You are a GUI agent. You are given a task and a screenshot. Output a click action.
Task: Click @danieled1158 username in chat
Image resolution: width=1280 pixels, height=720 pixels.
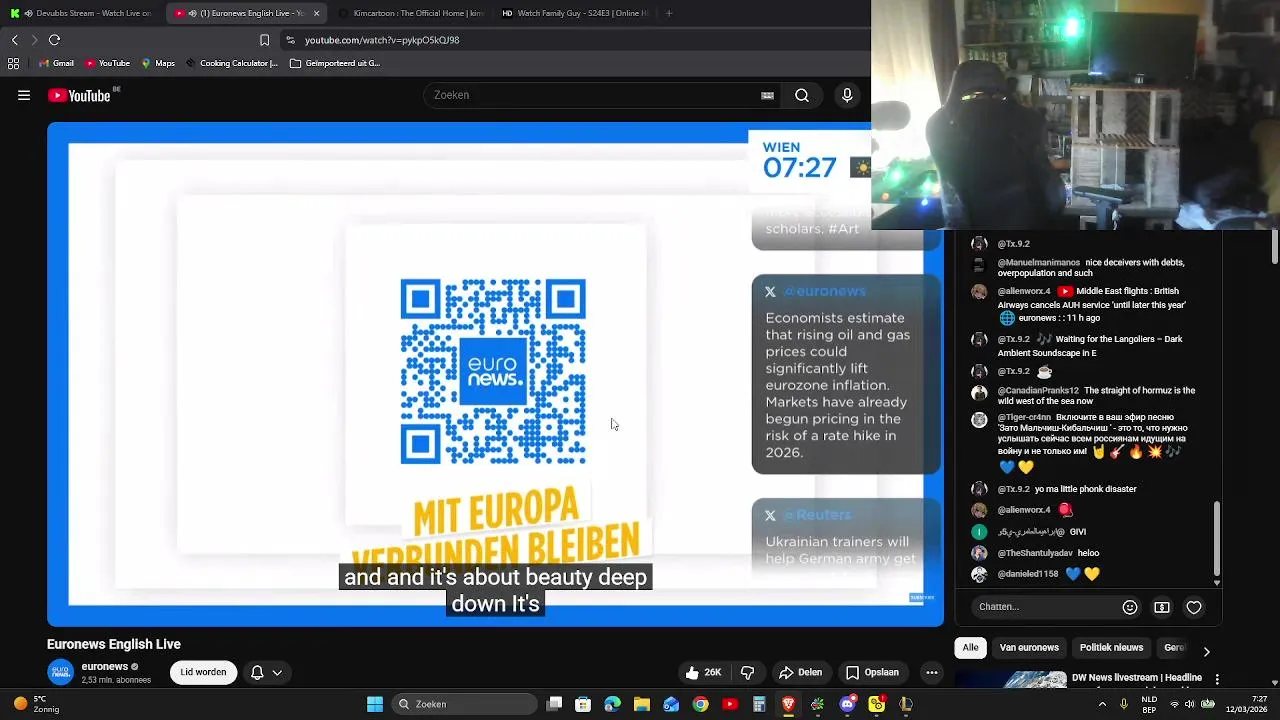coord(1028,574)
